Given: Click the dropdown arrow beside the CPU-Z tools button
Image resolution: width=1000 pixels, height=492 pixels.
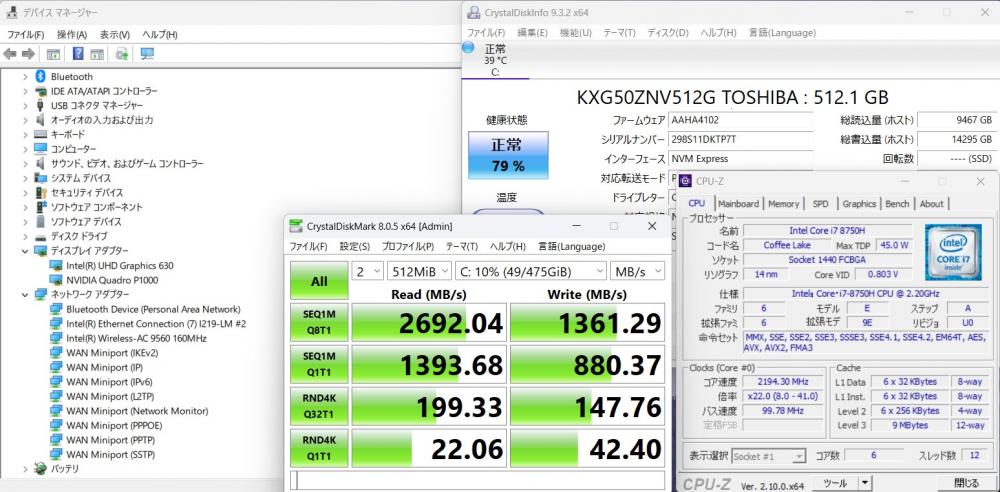Looking at the screenshot, I should (x=864, y=483).
